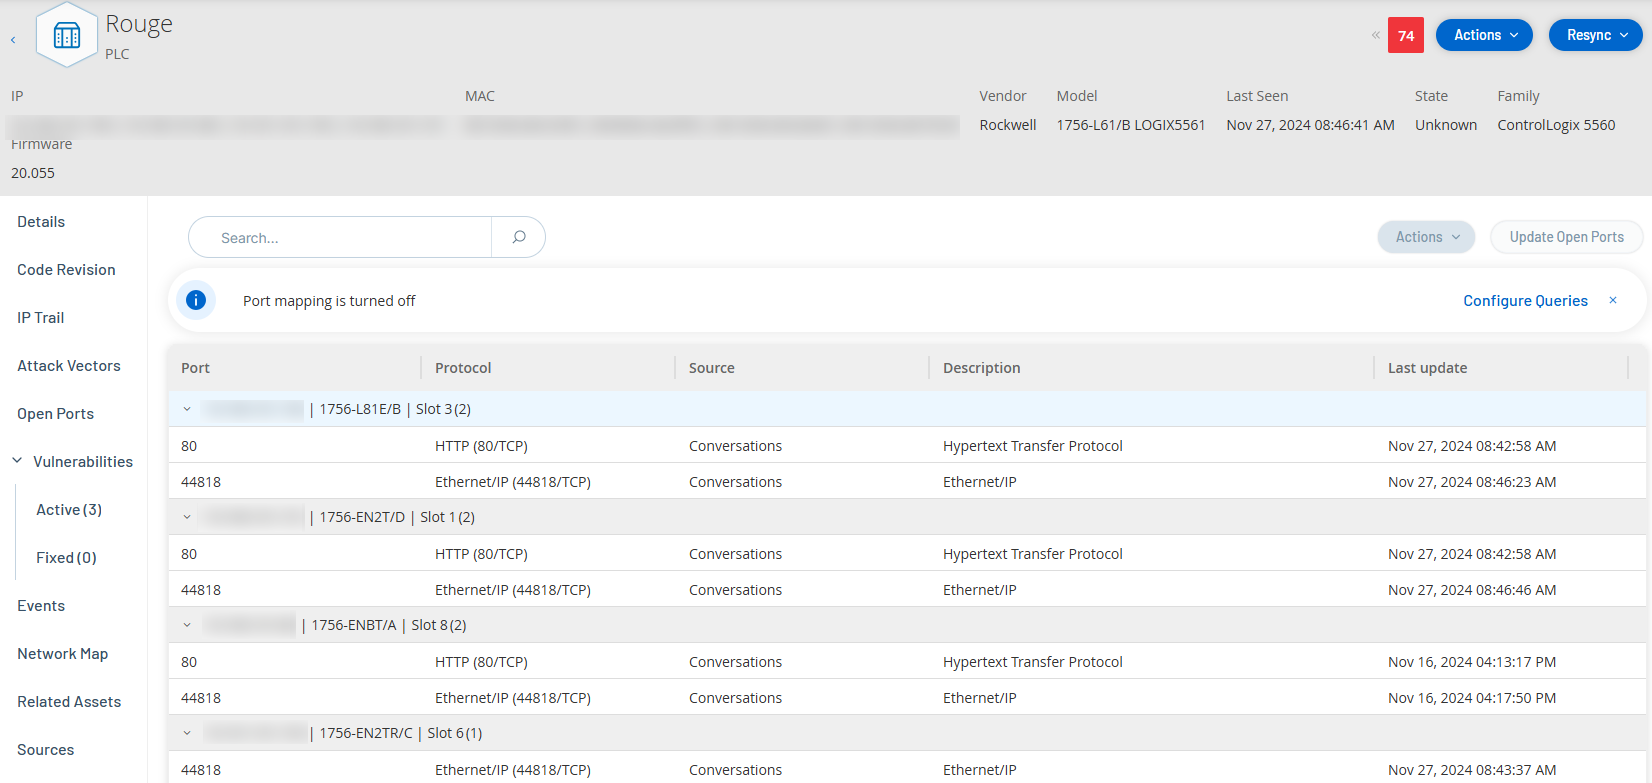Click the blue info icon in the banner
Screen dimensions: 1652x783
[x=196, y=300]
